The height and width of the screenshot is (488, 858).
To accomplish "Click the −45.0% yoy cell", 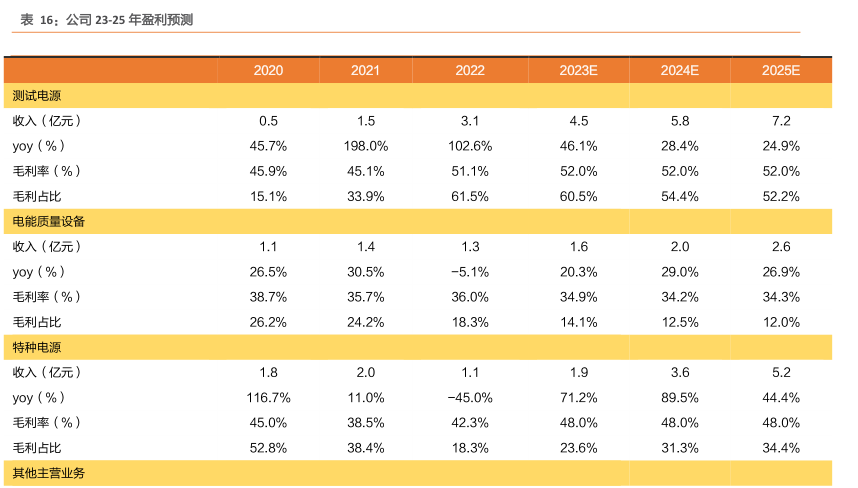I will click(470, 398).
